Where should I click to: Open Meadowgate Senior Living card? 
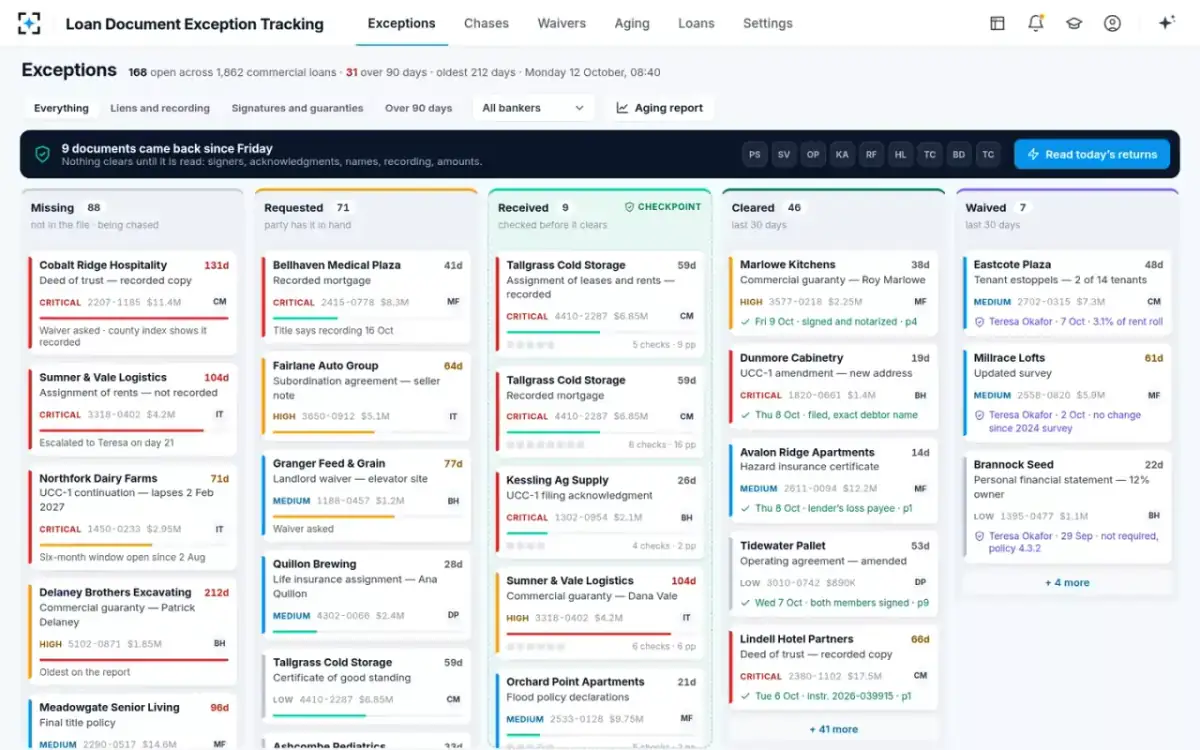click(x=132, y=722)
